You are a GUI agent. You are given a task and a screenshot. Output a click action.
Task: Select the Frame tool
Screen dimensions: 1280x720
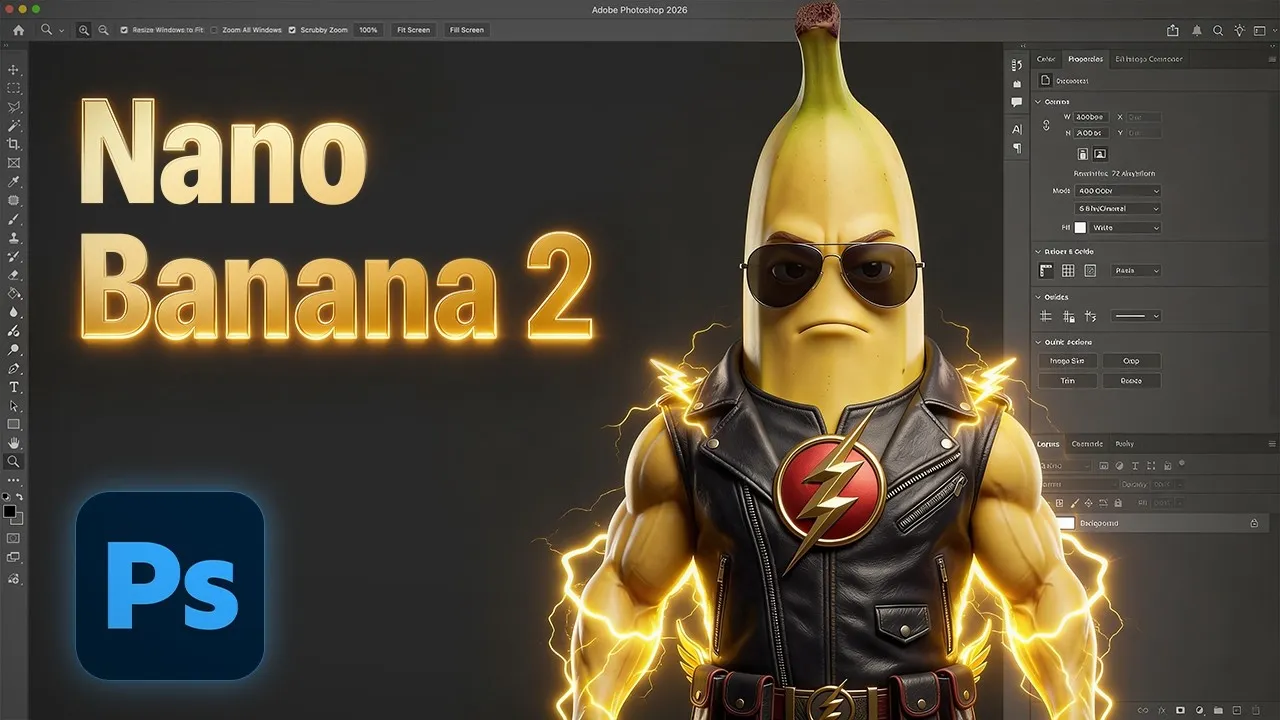(x=14, y=163)
